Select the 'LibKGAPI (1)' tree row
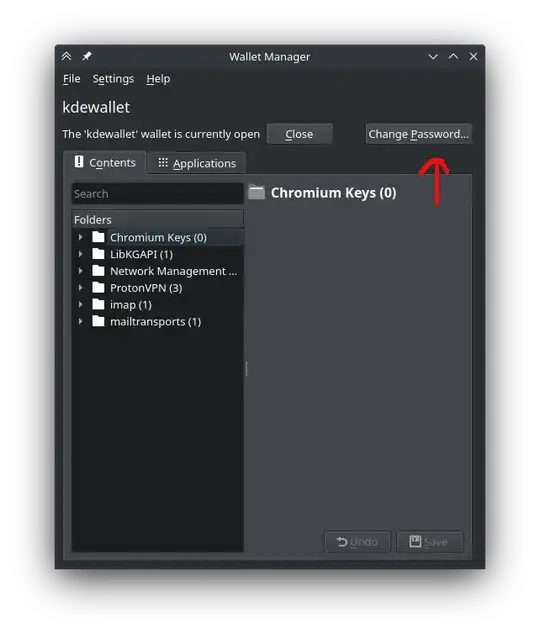 pyautogui.click(x=158, y=254)
